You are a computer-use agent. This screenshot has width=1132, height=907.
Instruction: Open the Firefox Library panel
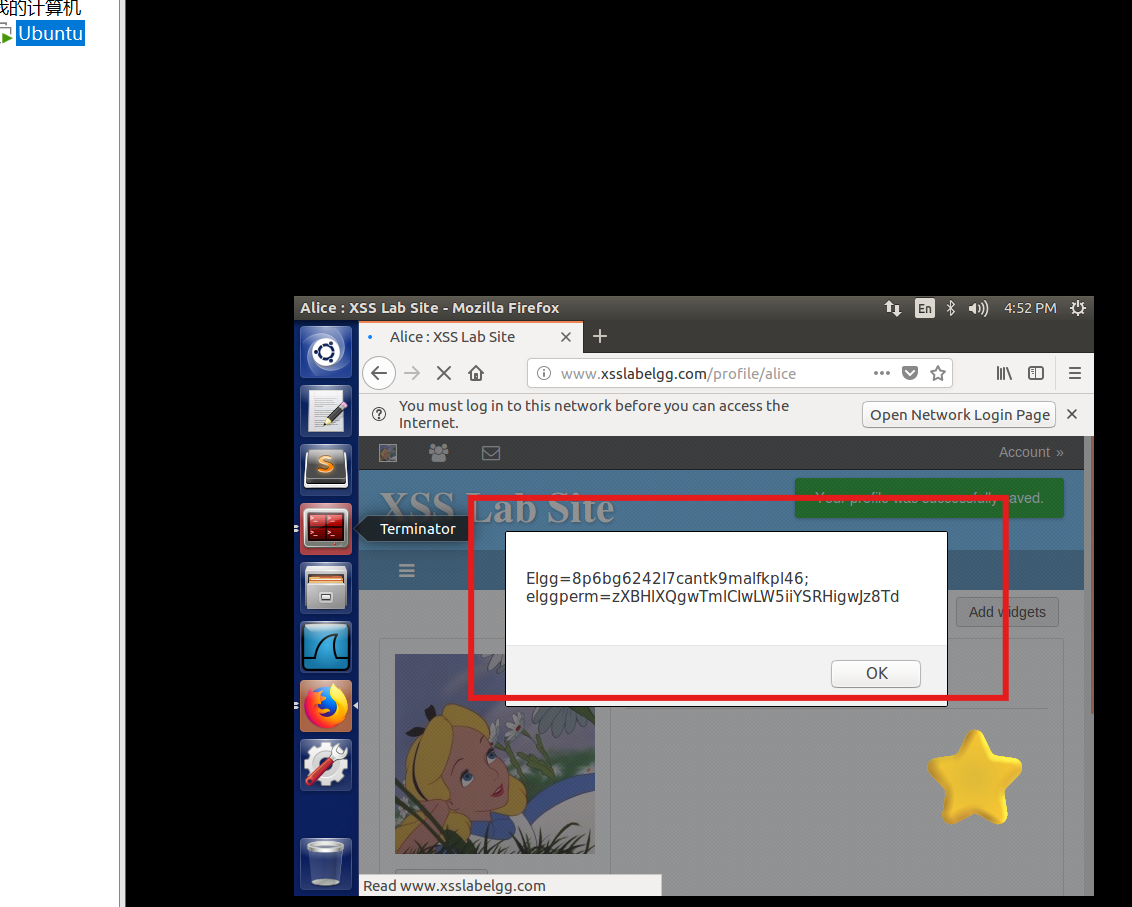coord(1004,373)
